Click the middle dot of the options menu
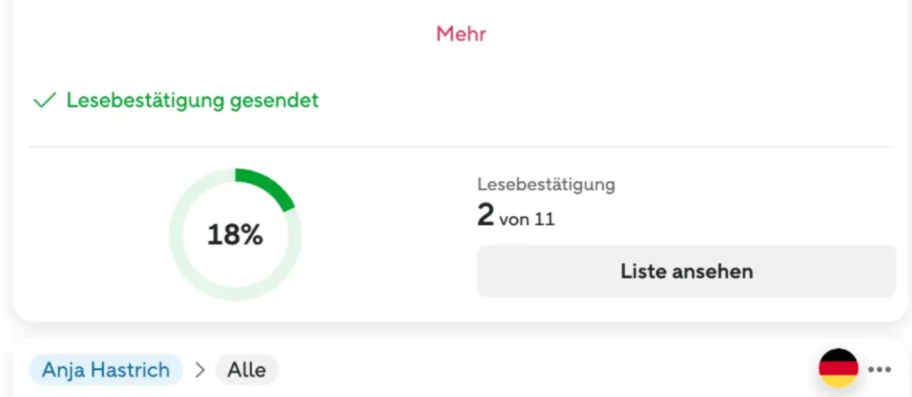The width and height of the screenshot is (912, 397). tap(879, 369)
